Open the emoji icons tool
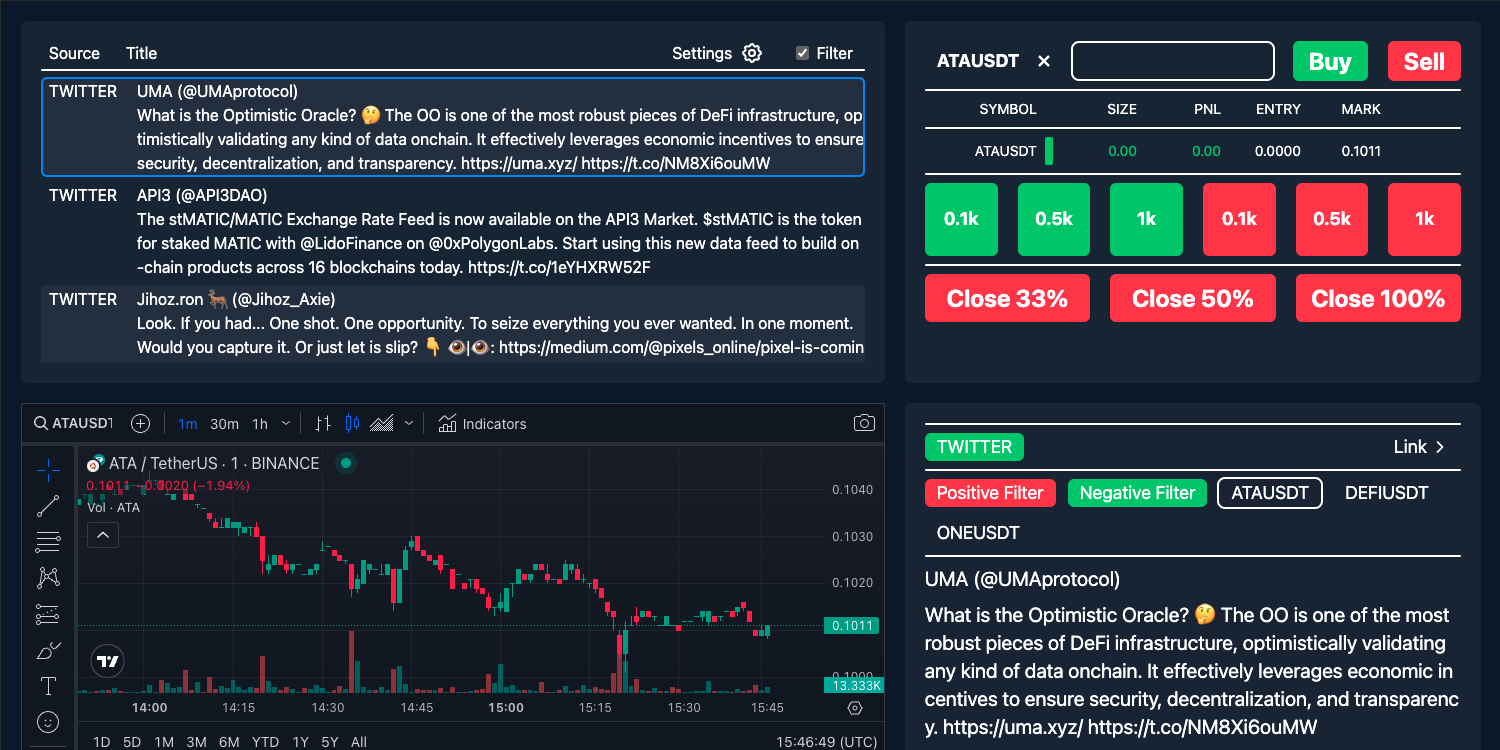Image resolution: width=1500 pixels, height=750 pixels. tap(48, 721)
